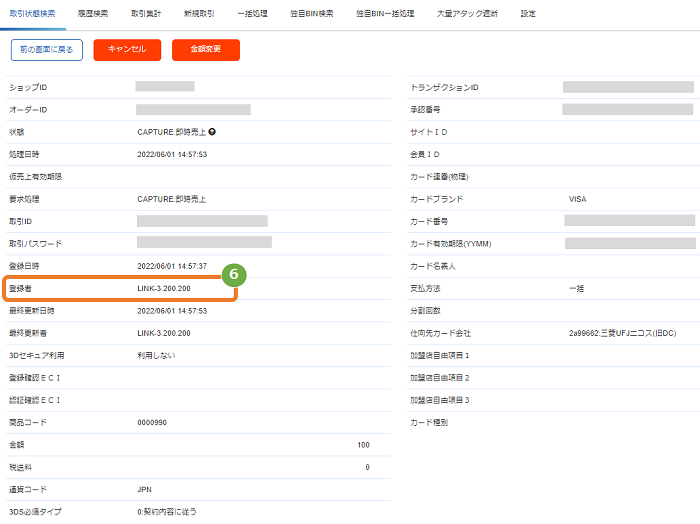This screenshot has width=700, height=524.
Task: Select the CAPTURE:即時売上 value in 状態 row
Action: pyautogui.click(x=171, y=132)
